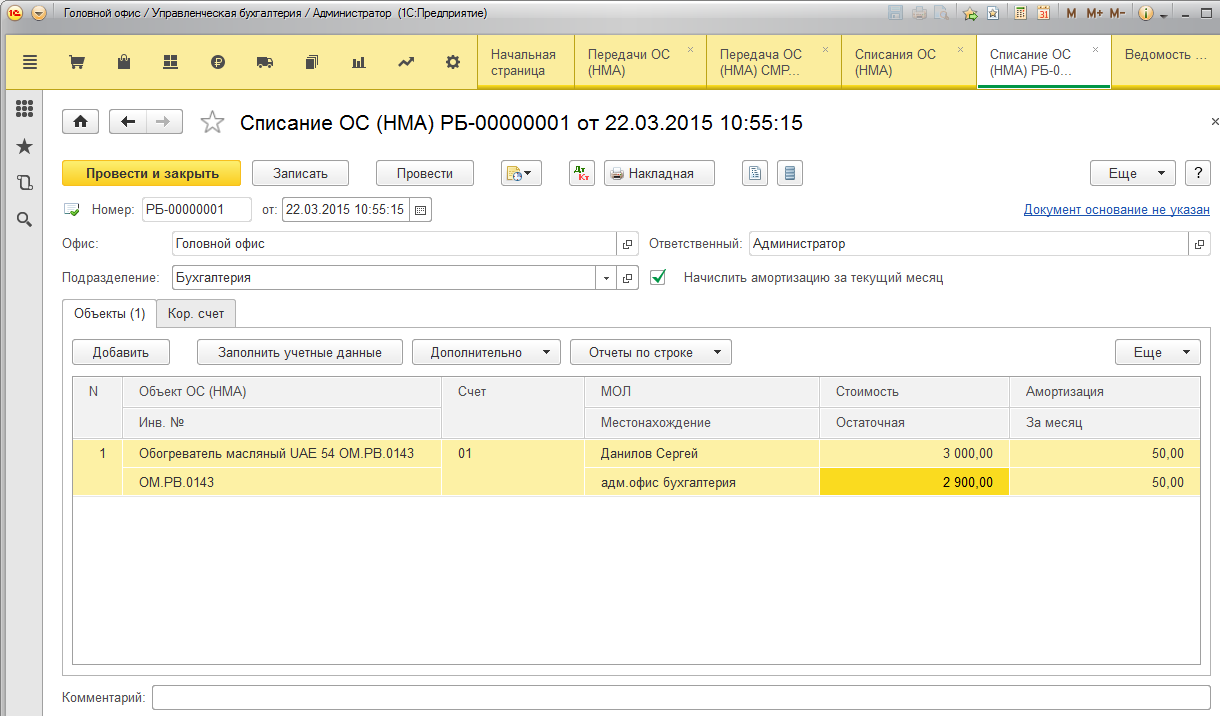Open table Еще dropdown menu
Image resolution: width=1220 pixels, height=716 pixels.
[x=1158, y=352]
